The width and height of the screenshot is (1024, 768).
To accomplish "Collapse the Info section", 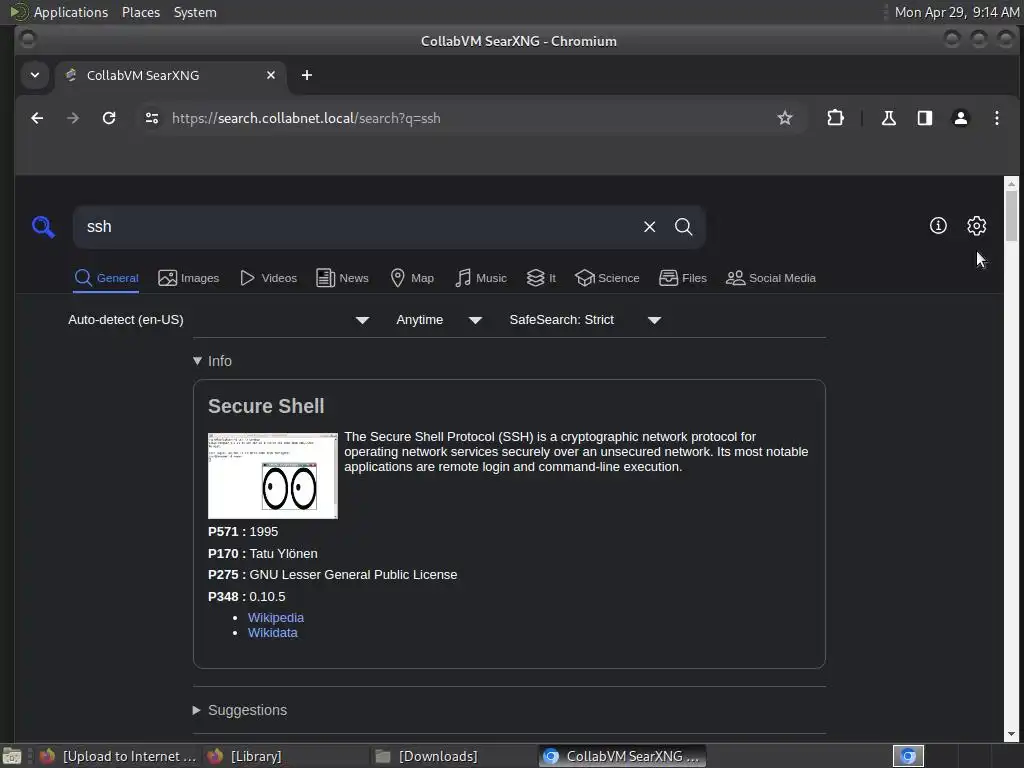I will [x=212, y=361].
